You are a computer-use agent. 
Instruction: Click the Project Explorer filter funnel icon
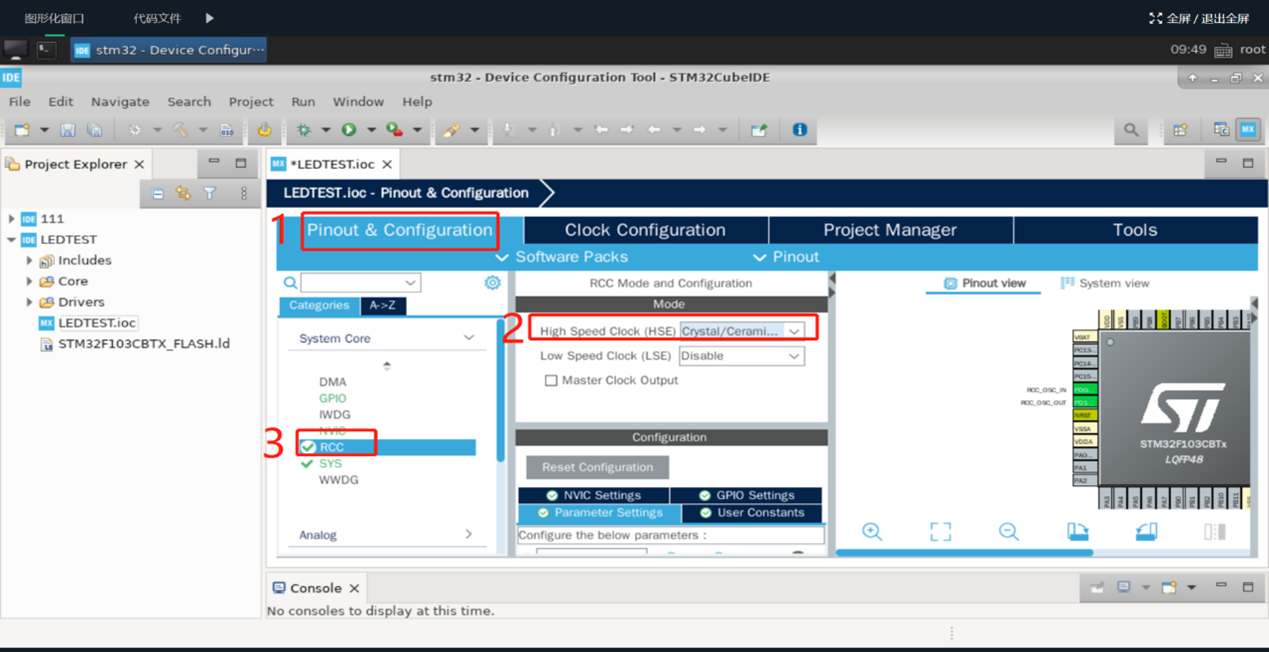[x=210, y=194]
